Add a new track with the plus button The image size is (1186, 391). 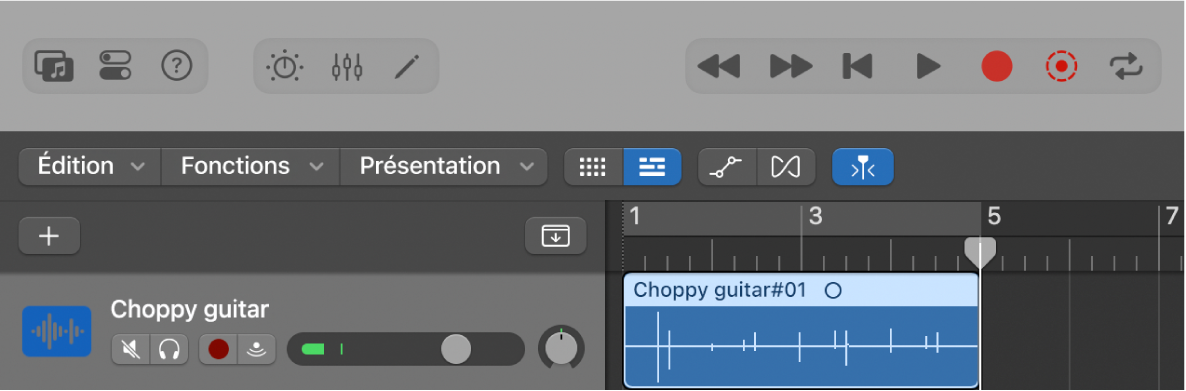(x=49, y=236)
